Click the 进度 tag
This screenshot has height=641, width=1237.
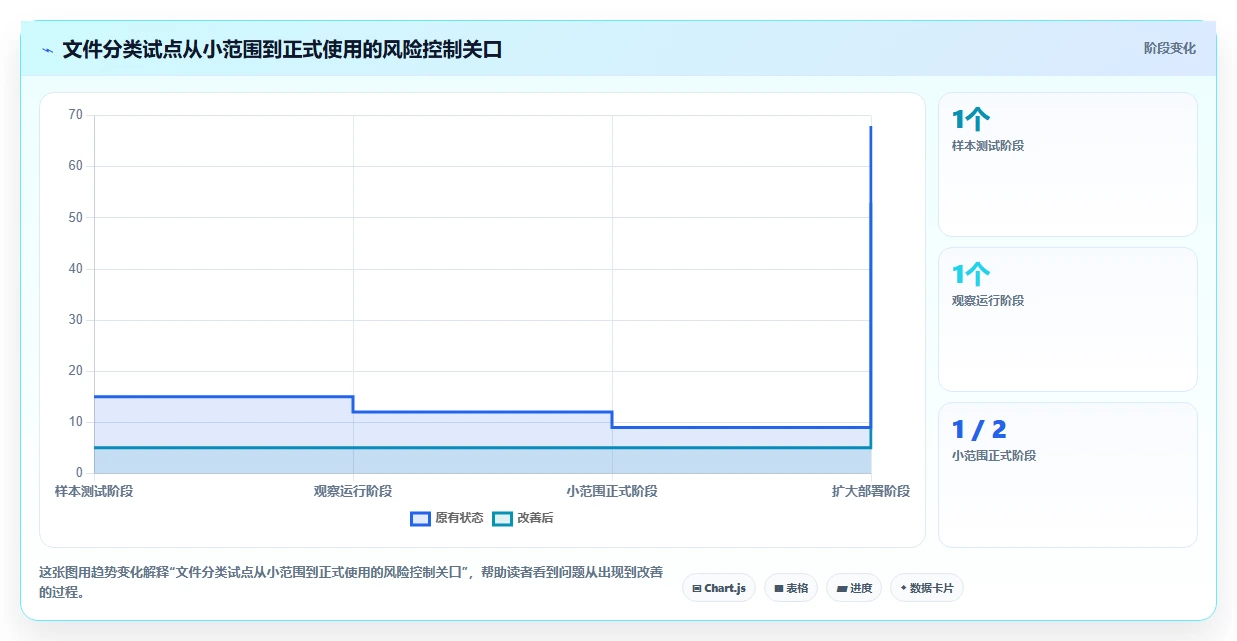[x=854, y=588]
